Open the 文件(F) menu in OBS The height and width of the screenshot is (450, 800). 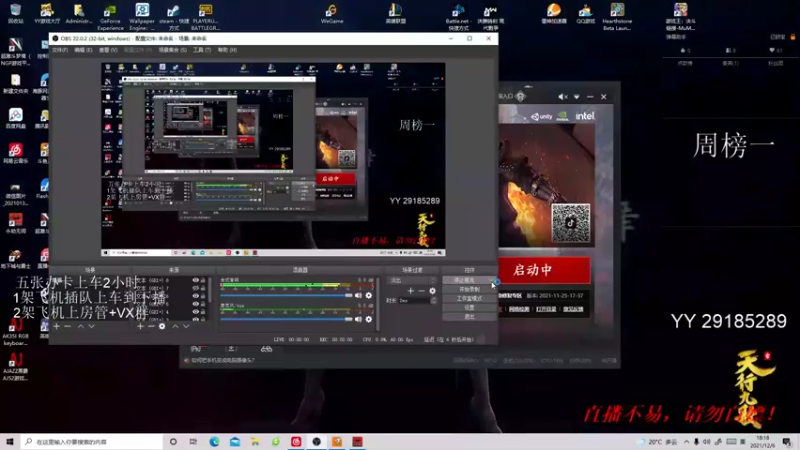(x=60, y=50)
